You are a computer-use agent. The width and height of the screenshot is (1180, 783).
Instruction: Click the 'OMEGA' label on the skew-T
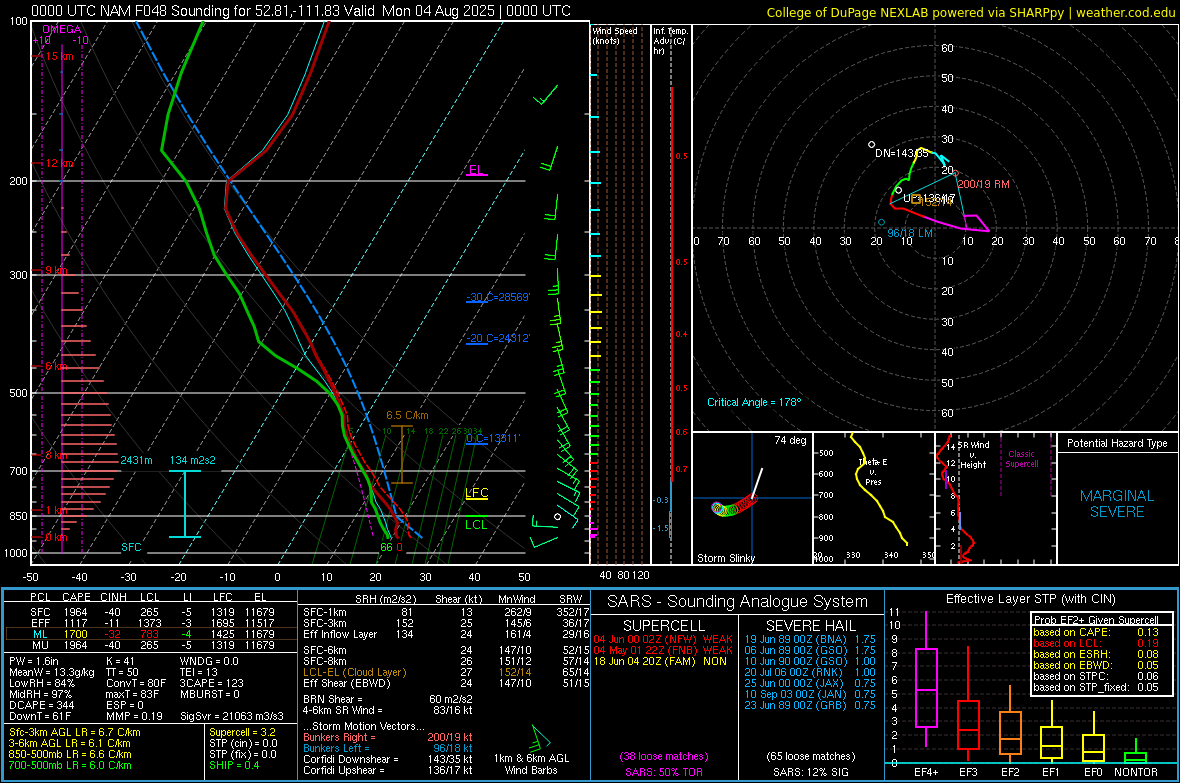[x=62, y=29]
